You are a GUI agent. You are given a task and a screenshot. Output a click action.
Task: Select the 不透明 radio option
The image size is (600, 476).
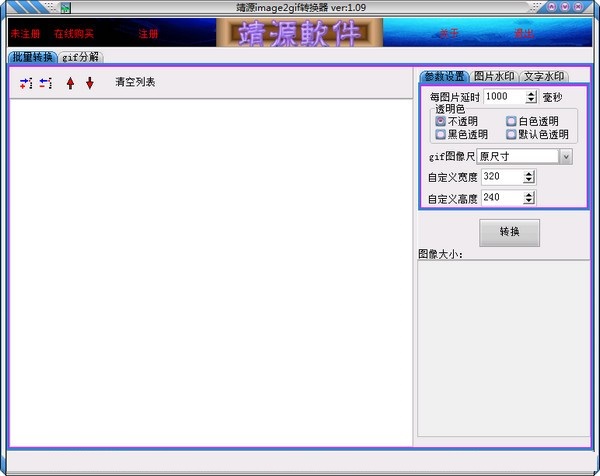[x=441, y=121]
